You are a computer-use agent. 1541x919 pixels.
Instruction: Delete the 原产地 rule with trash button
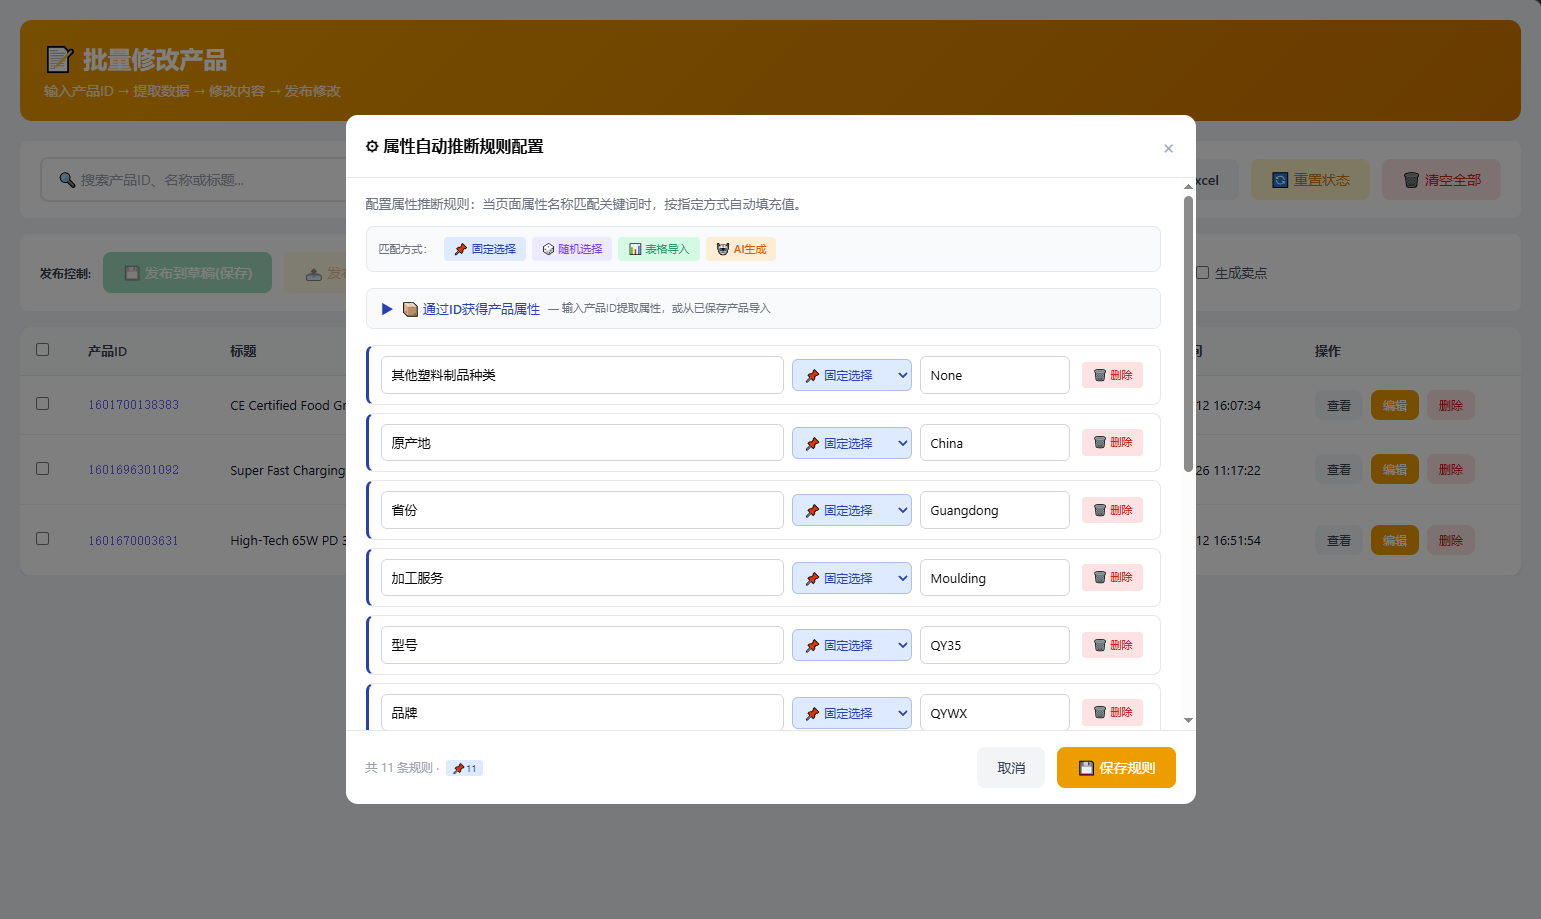click(x=1112, y=443)
